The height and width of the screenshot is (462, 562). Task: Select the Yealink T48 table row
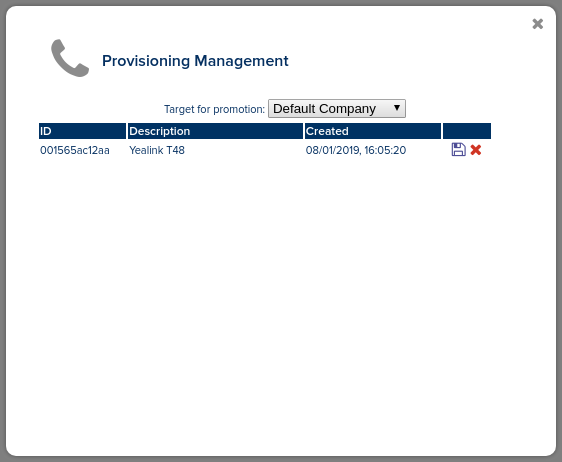click(x=265, y=150)
